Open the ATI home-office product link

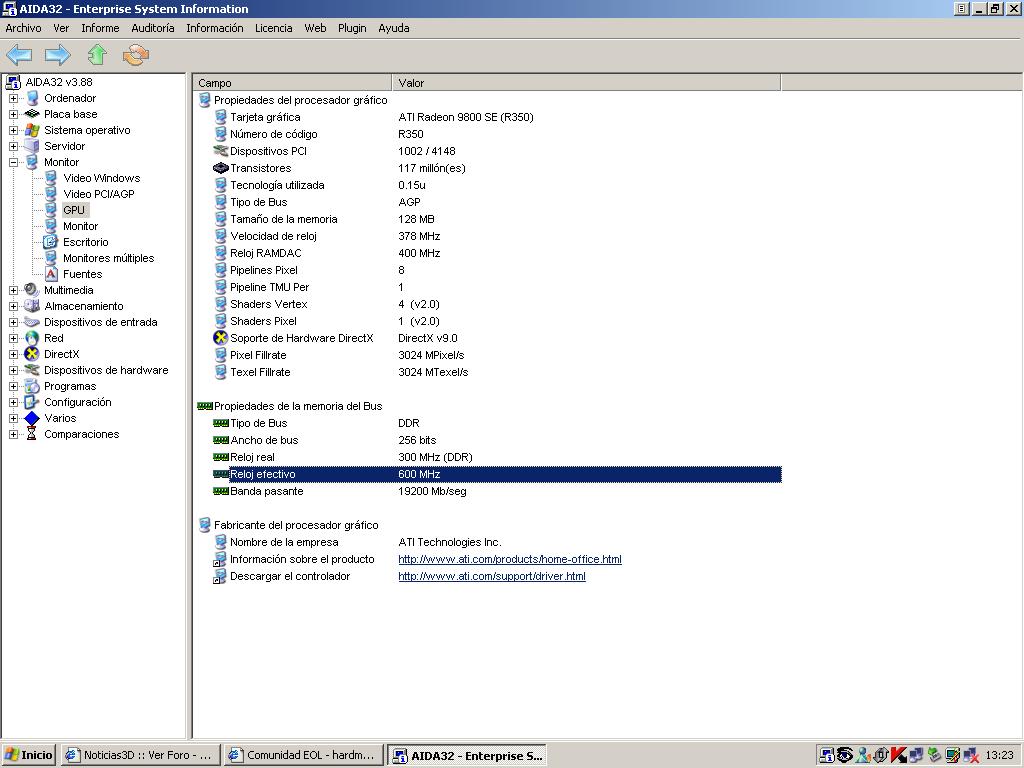coord(509,559)
